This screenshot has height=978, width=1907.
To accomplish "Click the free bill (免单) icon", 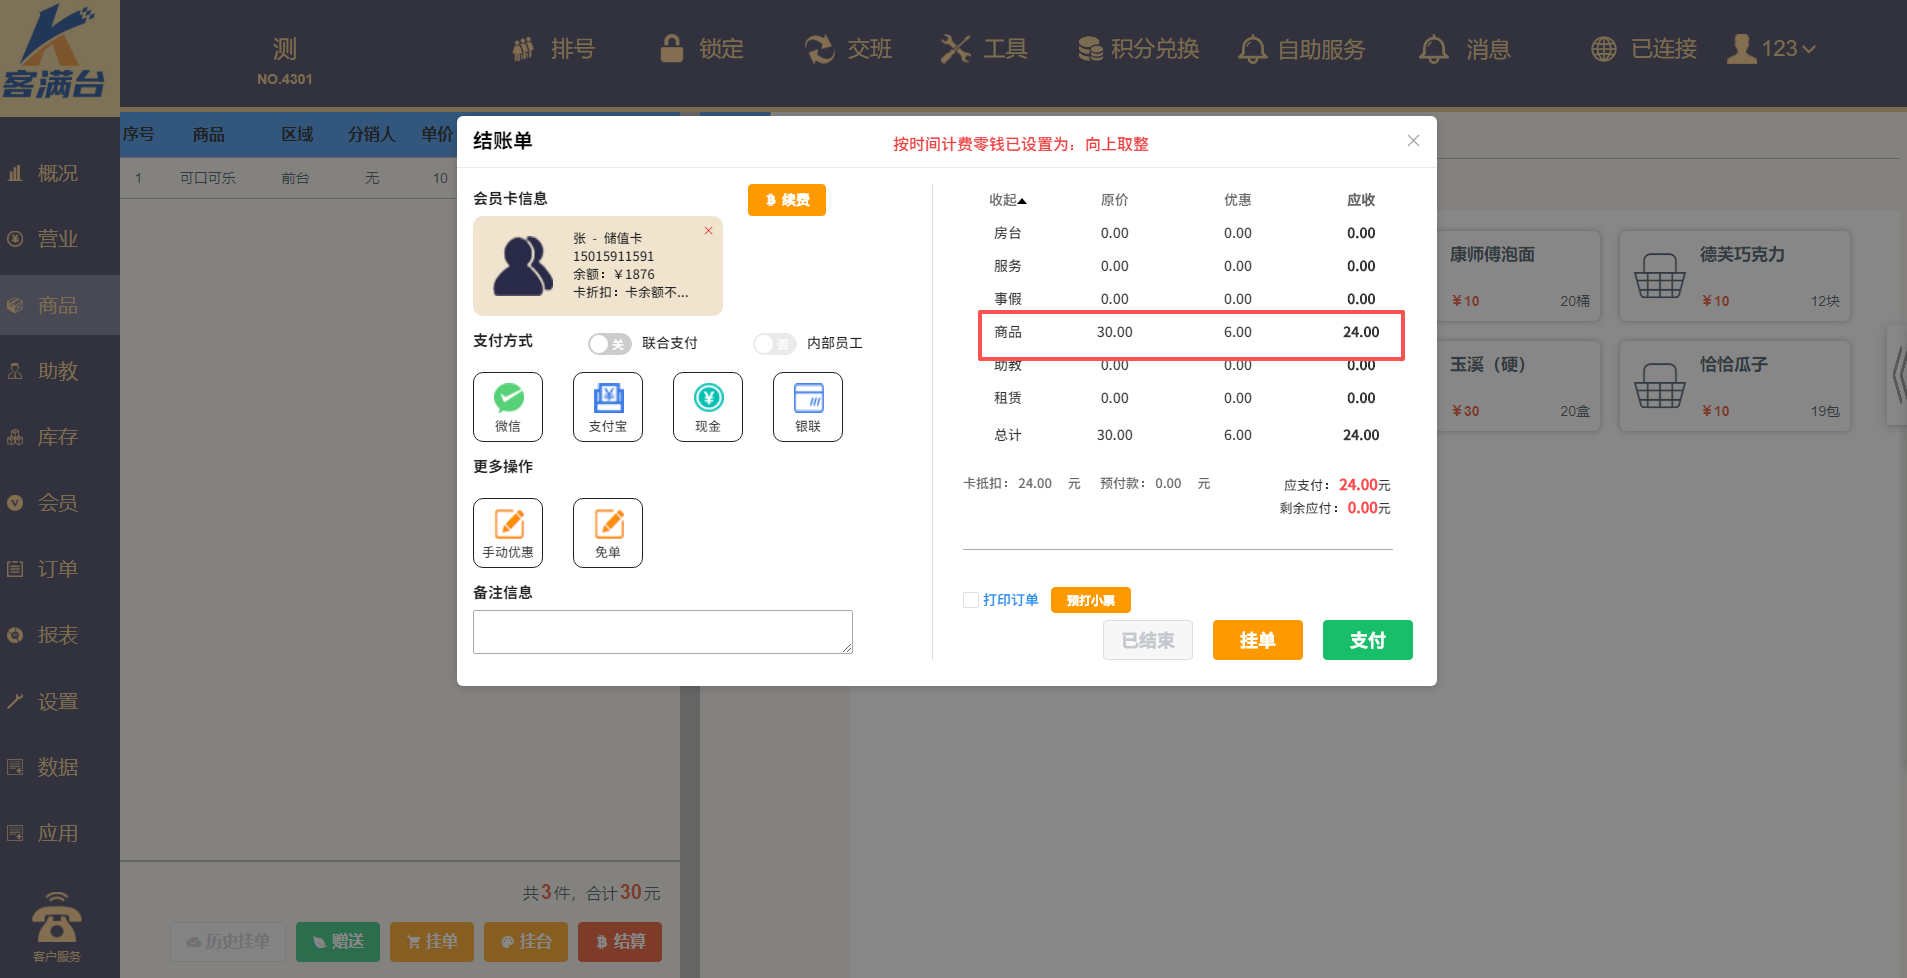I will 608,532.
